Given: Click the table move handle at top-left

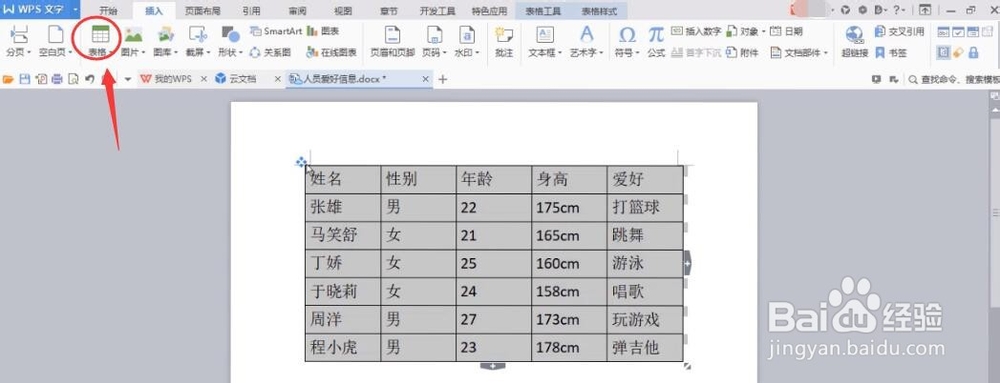Looking at the screenshot, I should (301, 162).
